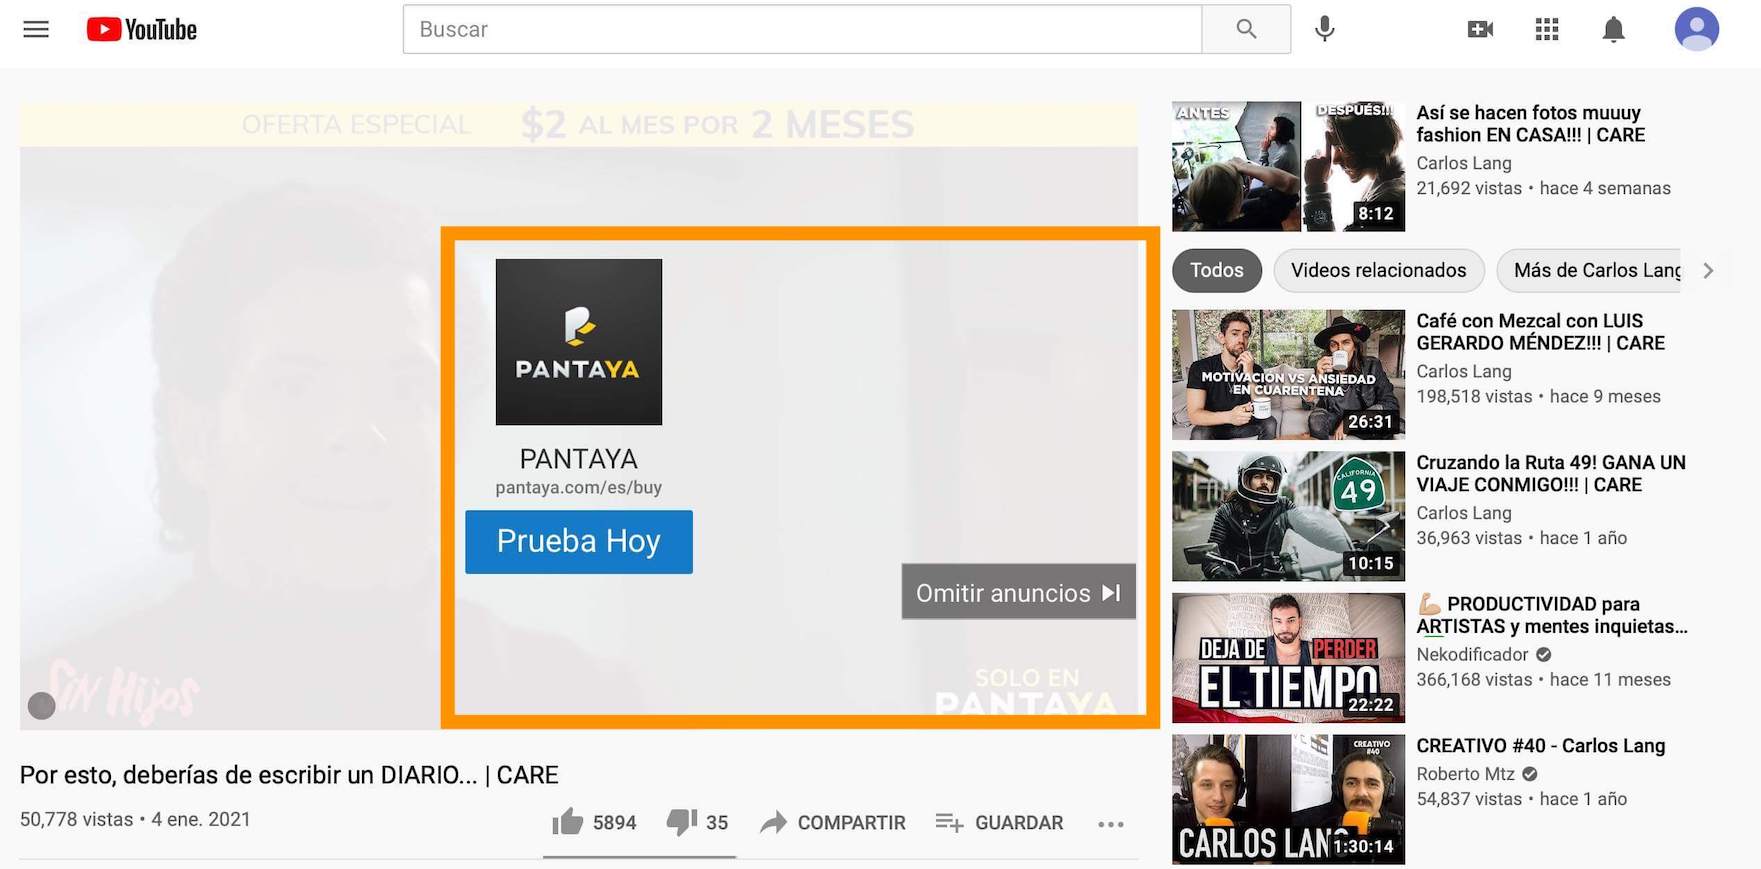The width and height of the screenshot is (1761, 869).
Task: Open the notifications bell
Action: coord(1613,29)
